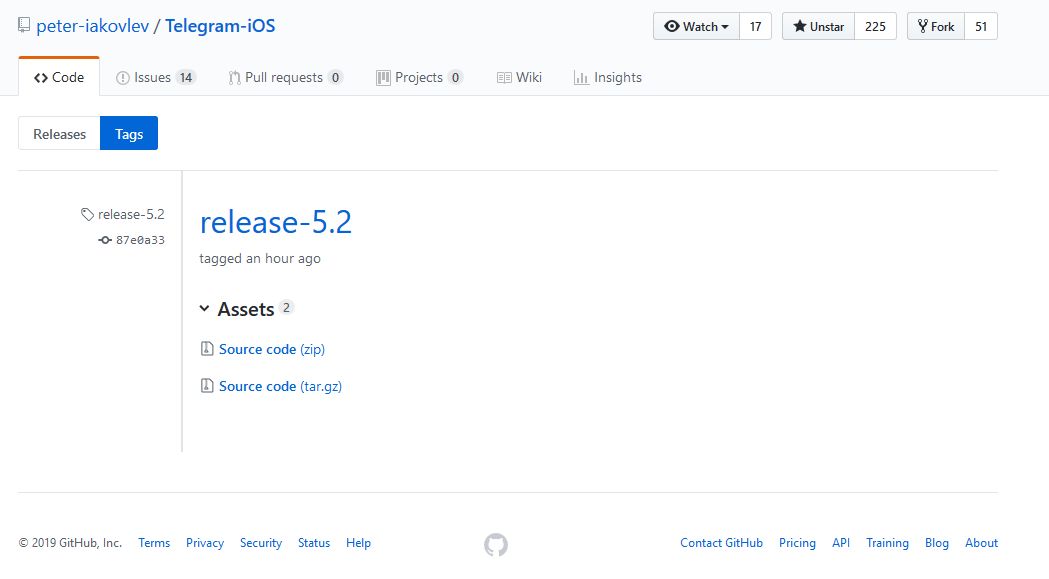Click the Insights bar-graph icon
The height and width of the screenshot is (579, 1049).
click(581, 78)
